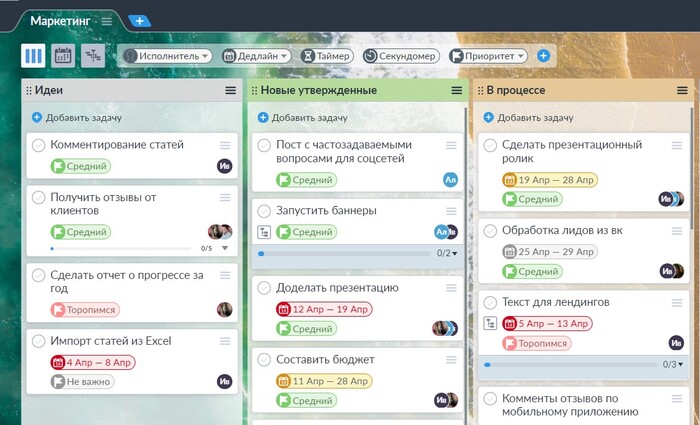Click Ал avatar on FAQ post card
Viewport: 700px width, 425px height.
click(450, 180)
